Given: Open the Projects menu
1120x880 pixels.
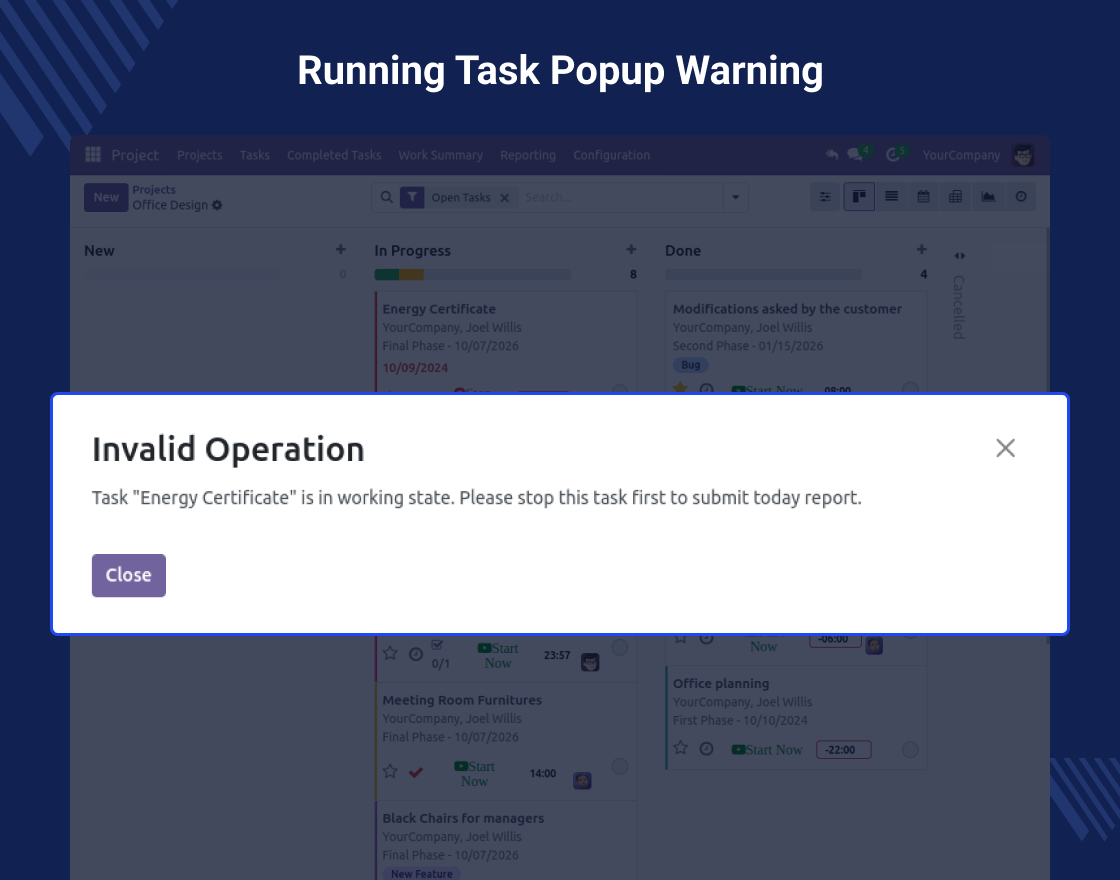Looking at the screenshot, I should (x=199, y=155).
